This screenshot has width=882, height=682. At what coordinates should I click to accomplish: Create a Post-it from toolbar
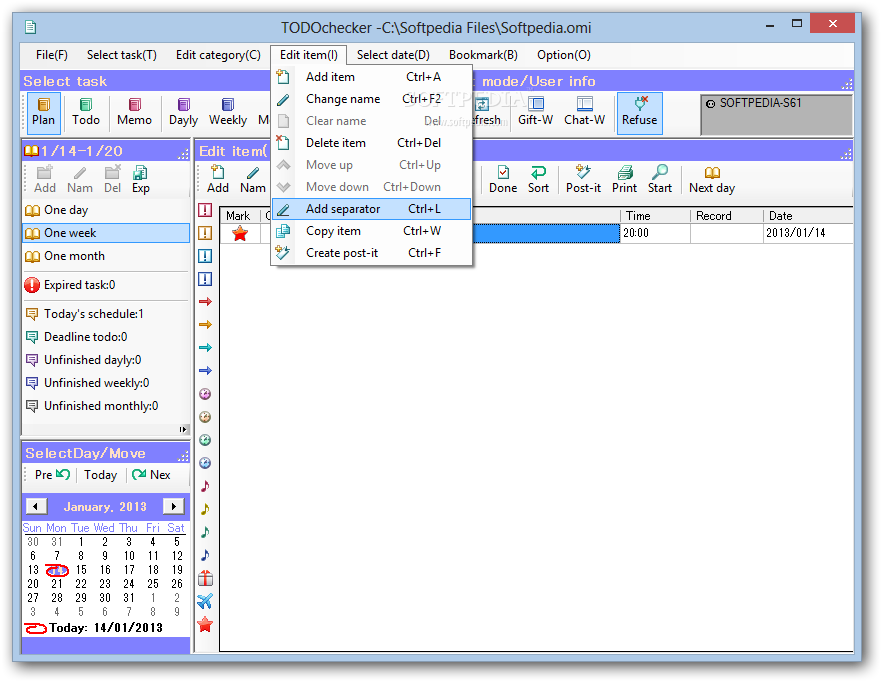click(583, 180)
